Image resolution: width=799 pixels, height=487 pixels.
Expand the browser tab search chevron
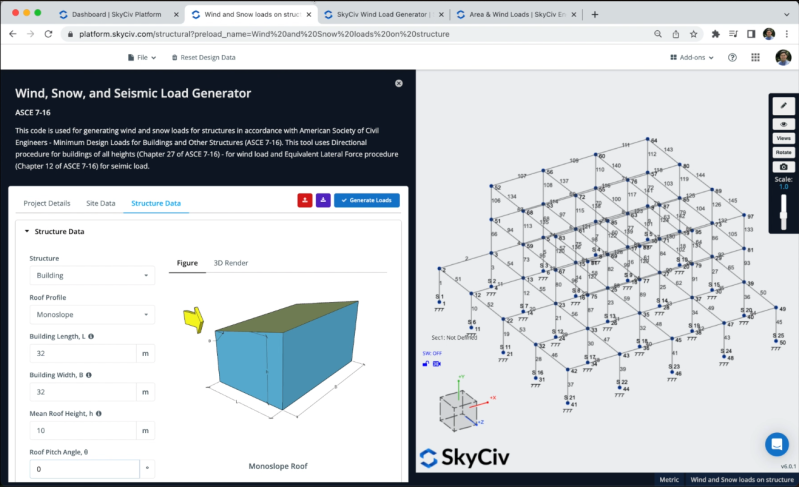[x=786, y=14]
